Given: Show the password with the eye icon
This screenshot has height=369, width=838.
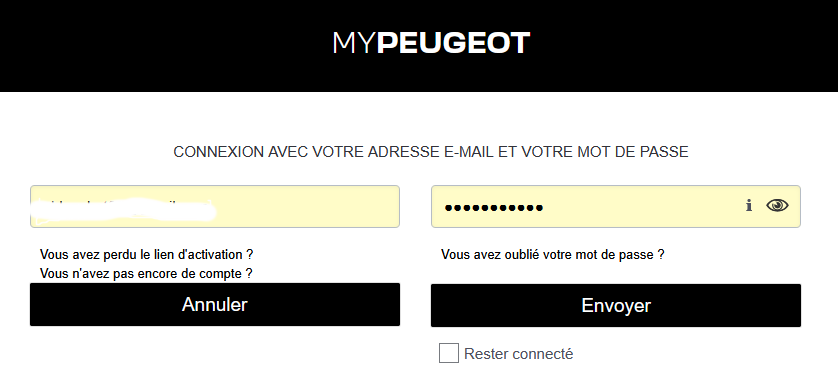Looking at the screenshot, I should tap(777, 205).
